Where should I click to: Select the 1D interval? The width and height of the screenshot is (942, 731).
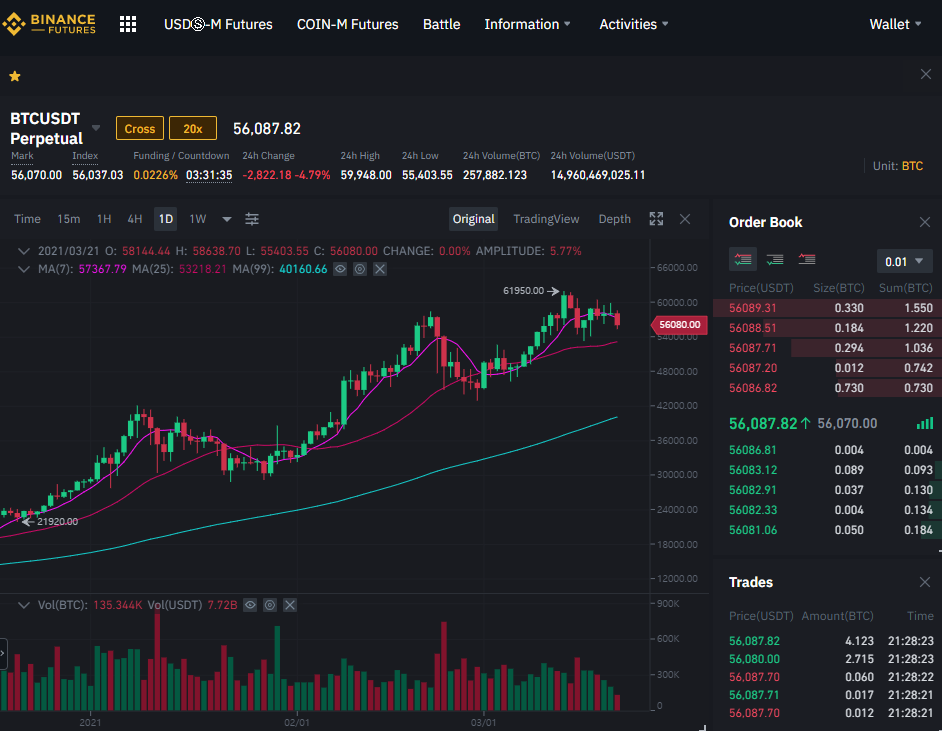(x=166, y=219)
